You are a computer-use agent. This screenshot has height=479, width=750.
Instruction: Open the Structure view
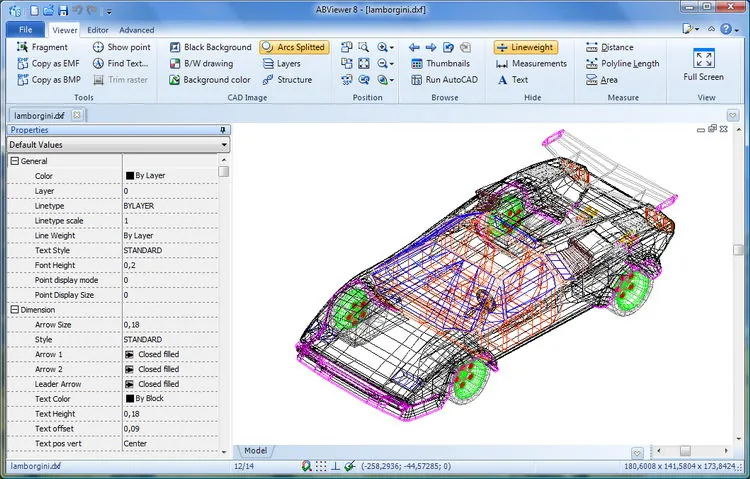pos(287,79)
